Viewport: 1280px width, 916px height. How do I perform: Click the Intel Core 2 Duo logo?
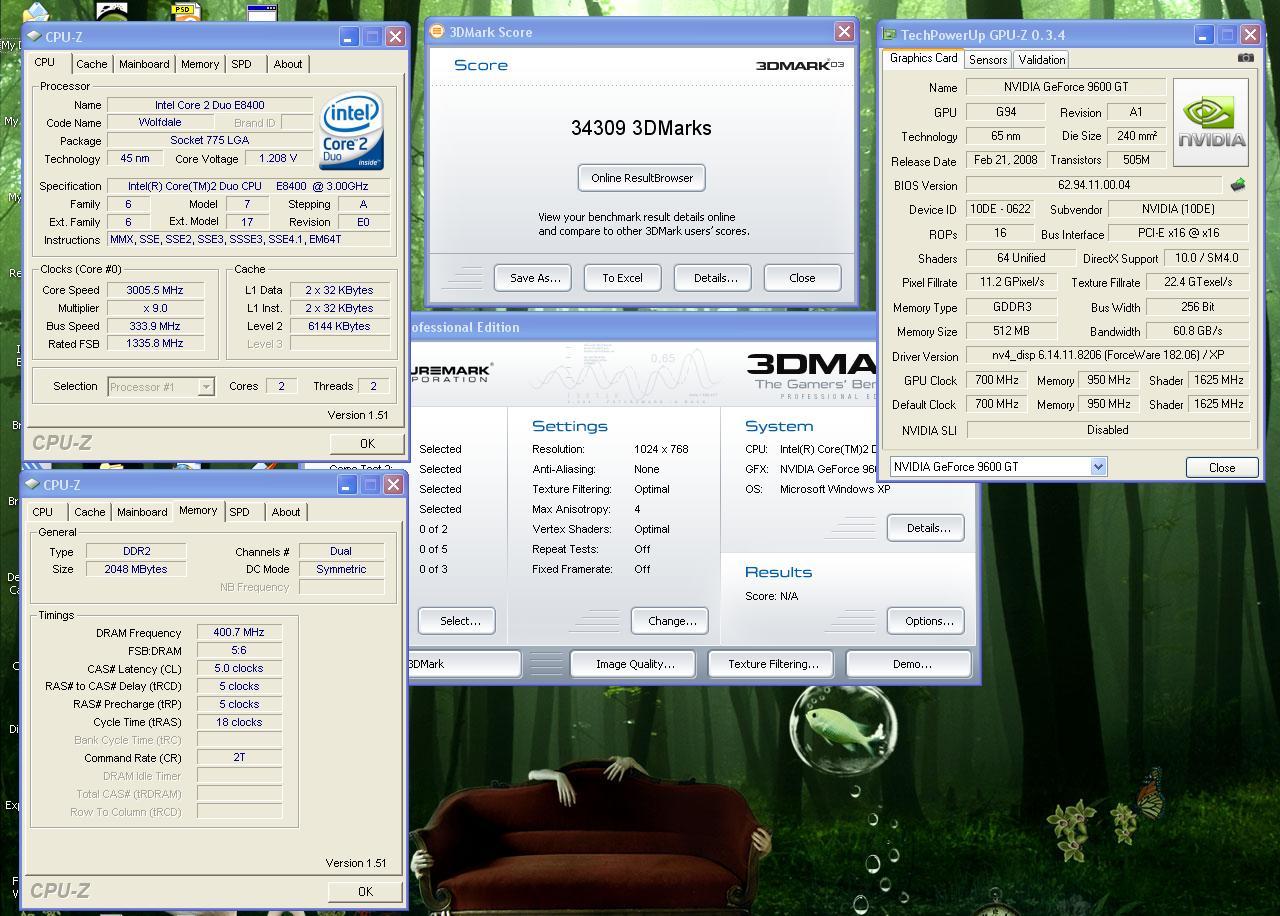[351, 131]
